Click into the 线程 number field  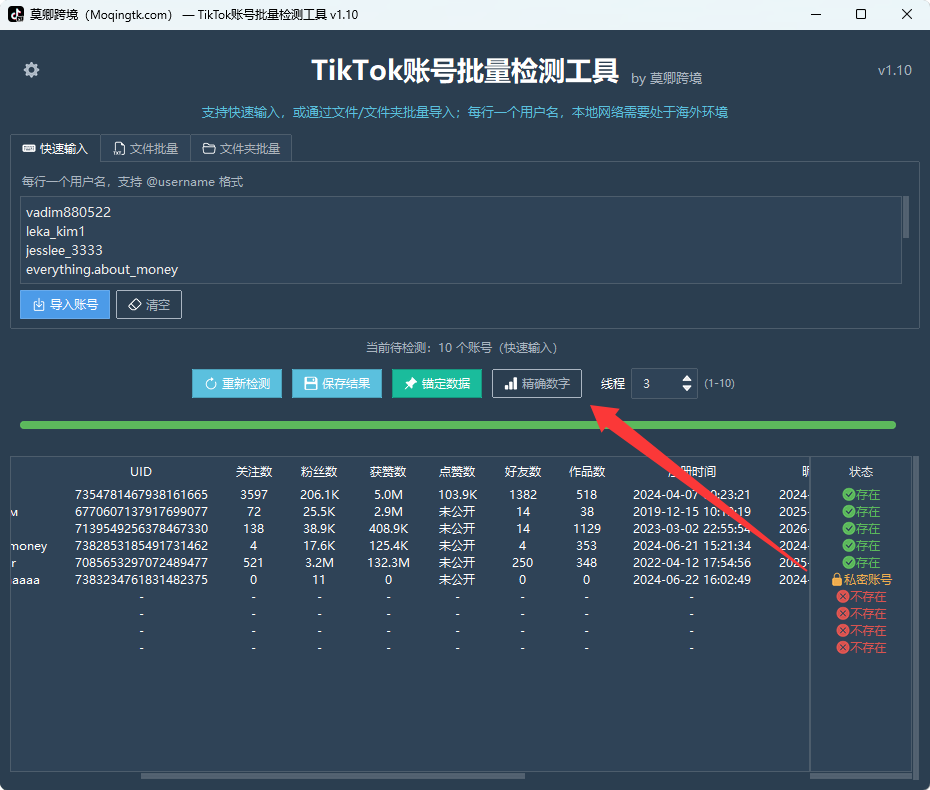(x=657, y=384)
